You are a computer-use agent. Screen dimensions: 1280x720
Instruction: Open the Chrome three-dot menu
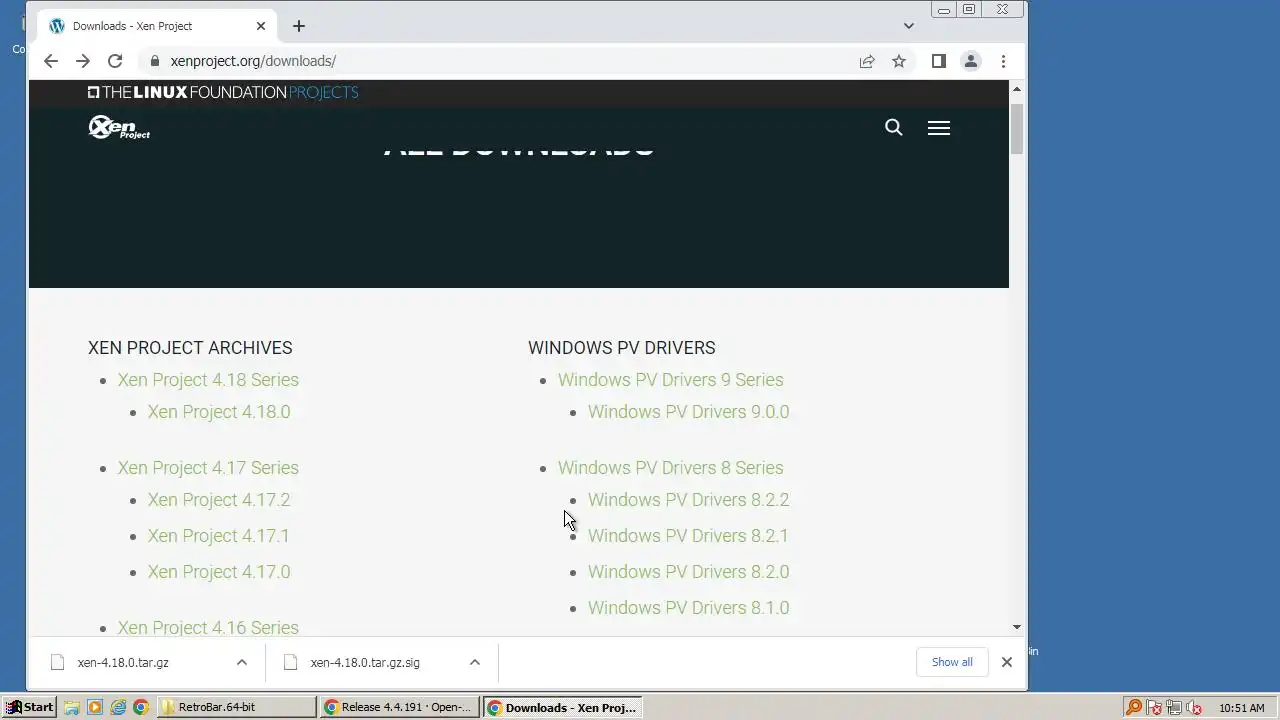click(x=1003, y=61)
